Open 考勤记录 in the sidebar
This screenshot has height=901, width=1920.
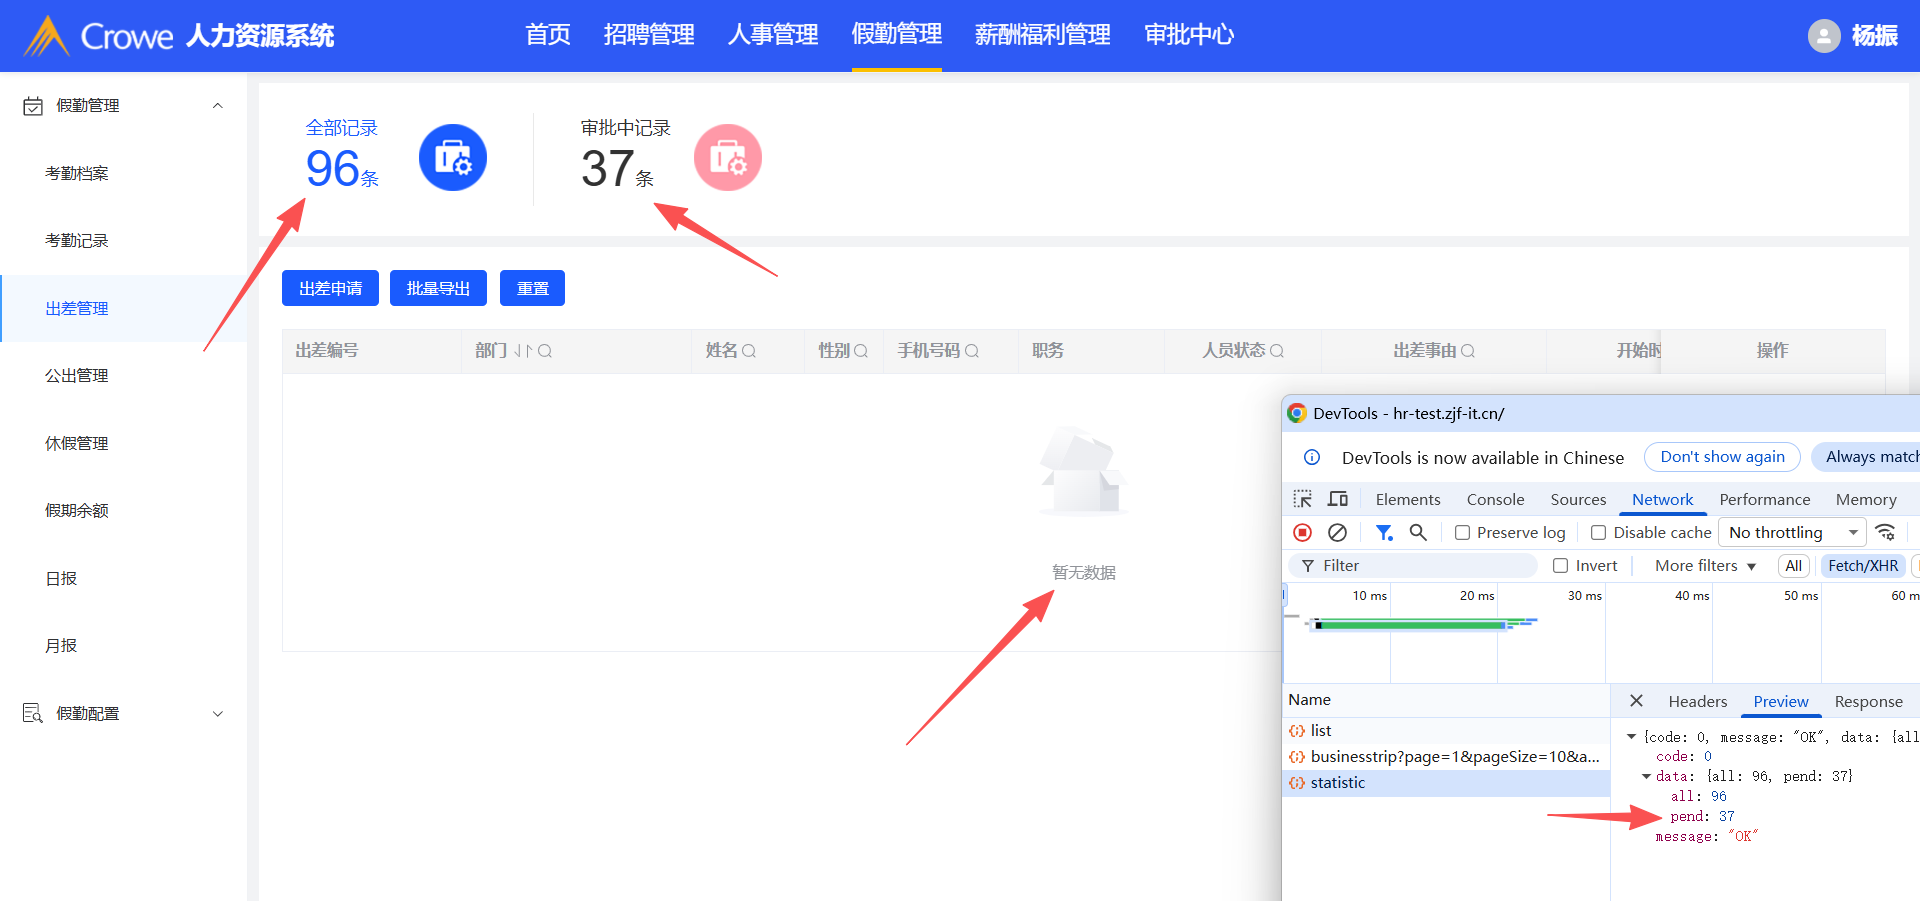coord(77,241)
